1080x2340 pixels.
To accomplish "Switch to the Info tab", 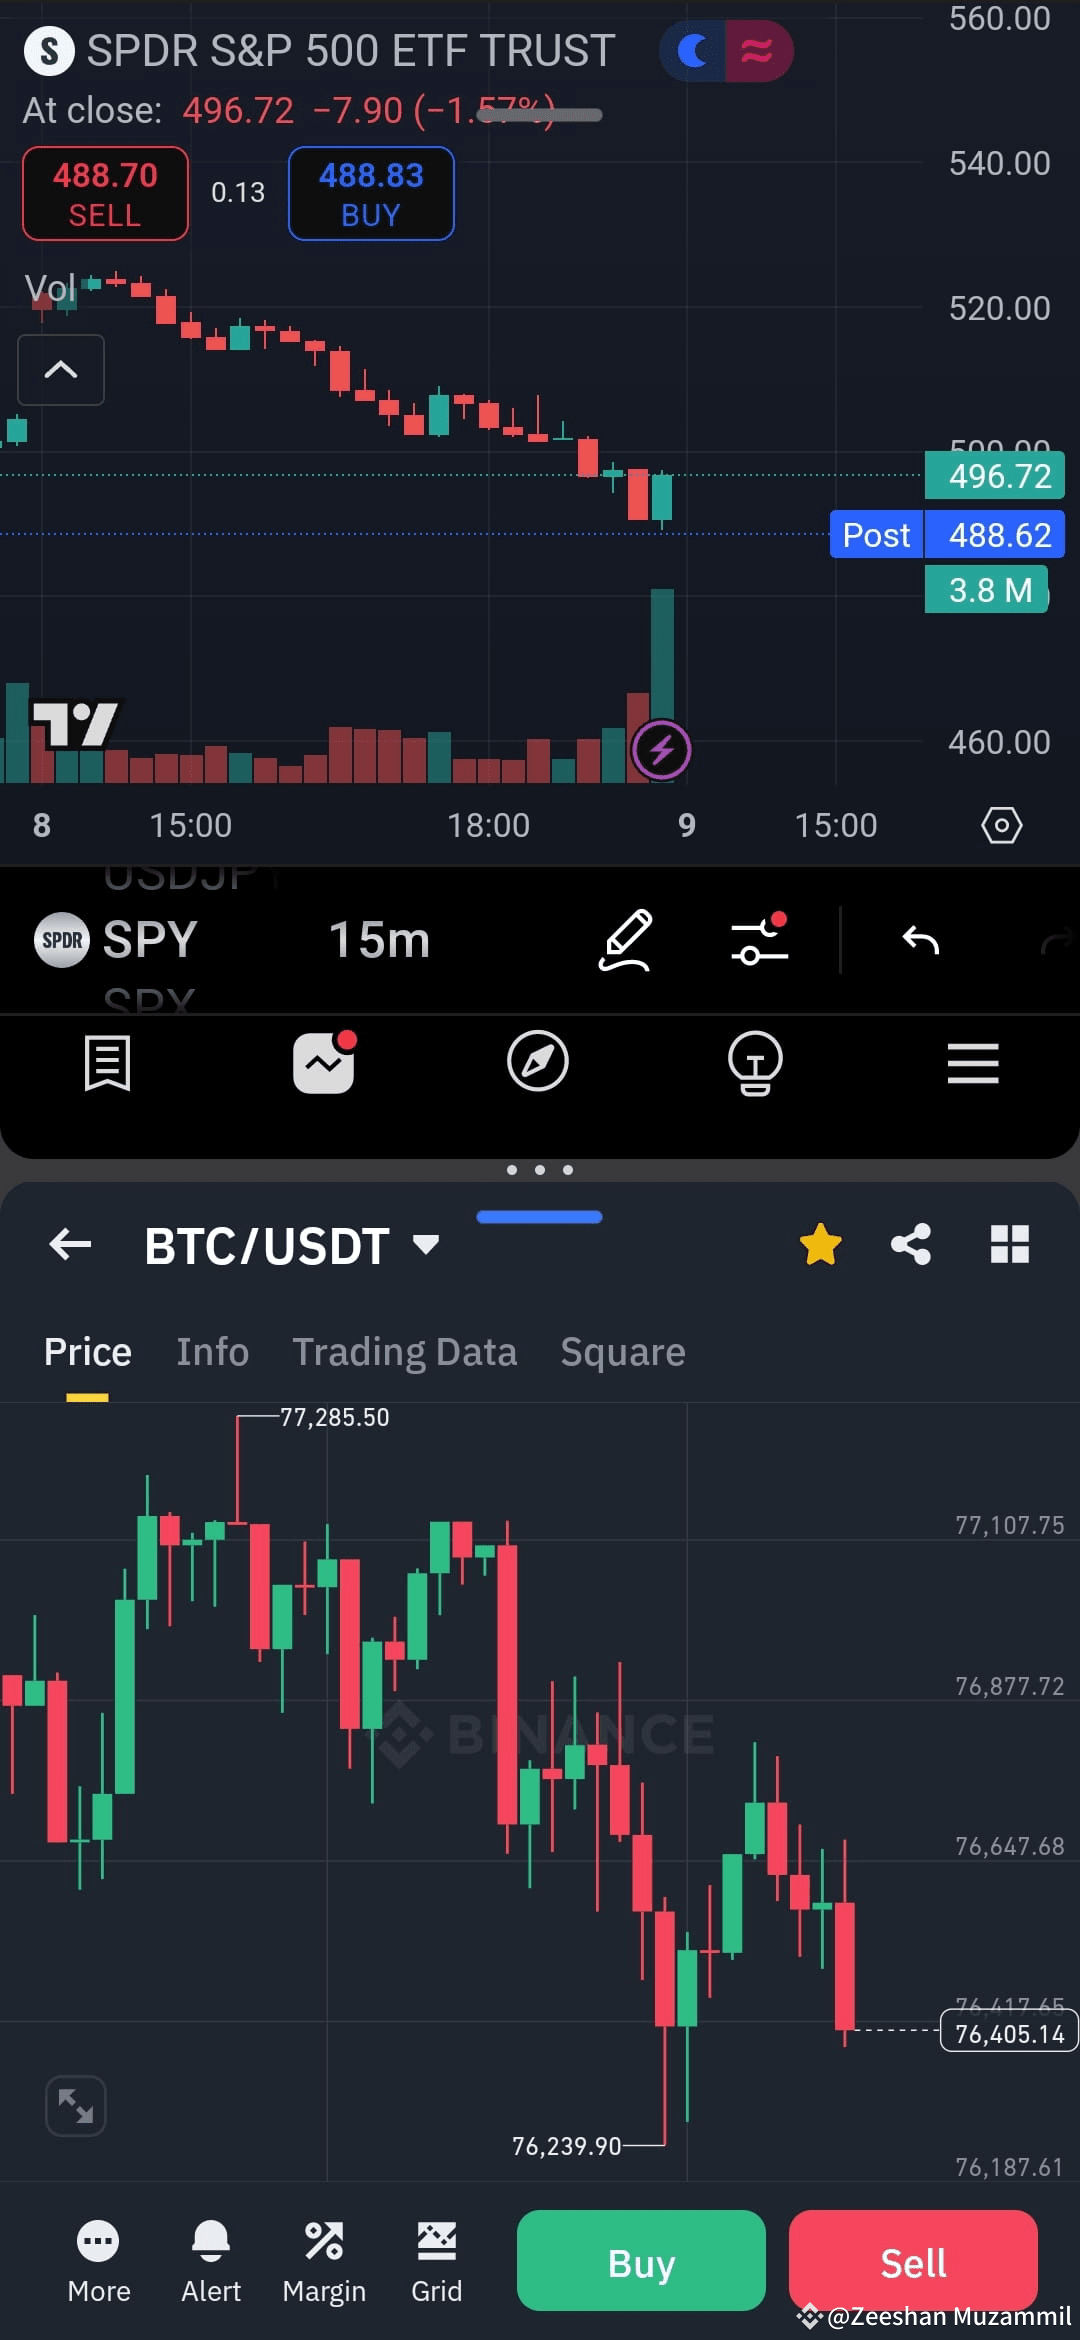I will [x=213, y=1352].
